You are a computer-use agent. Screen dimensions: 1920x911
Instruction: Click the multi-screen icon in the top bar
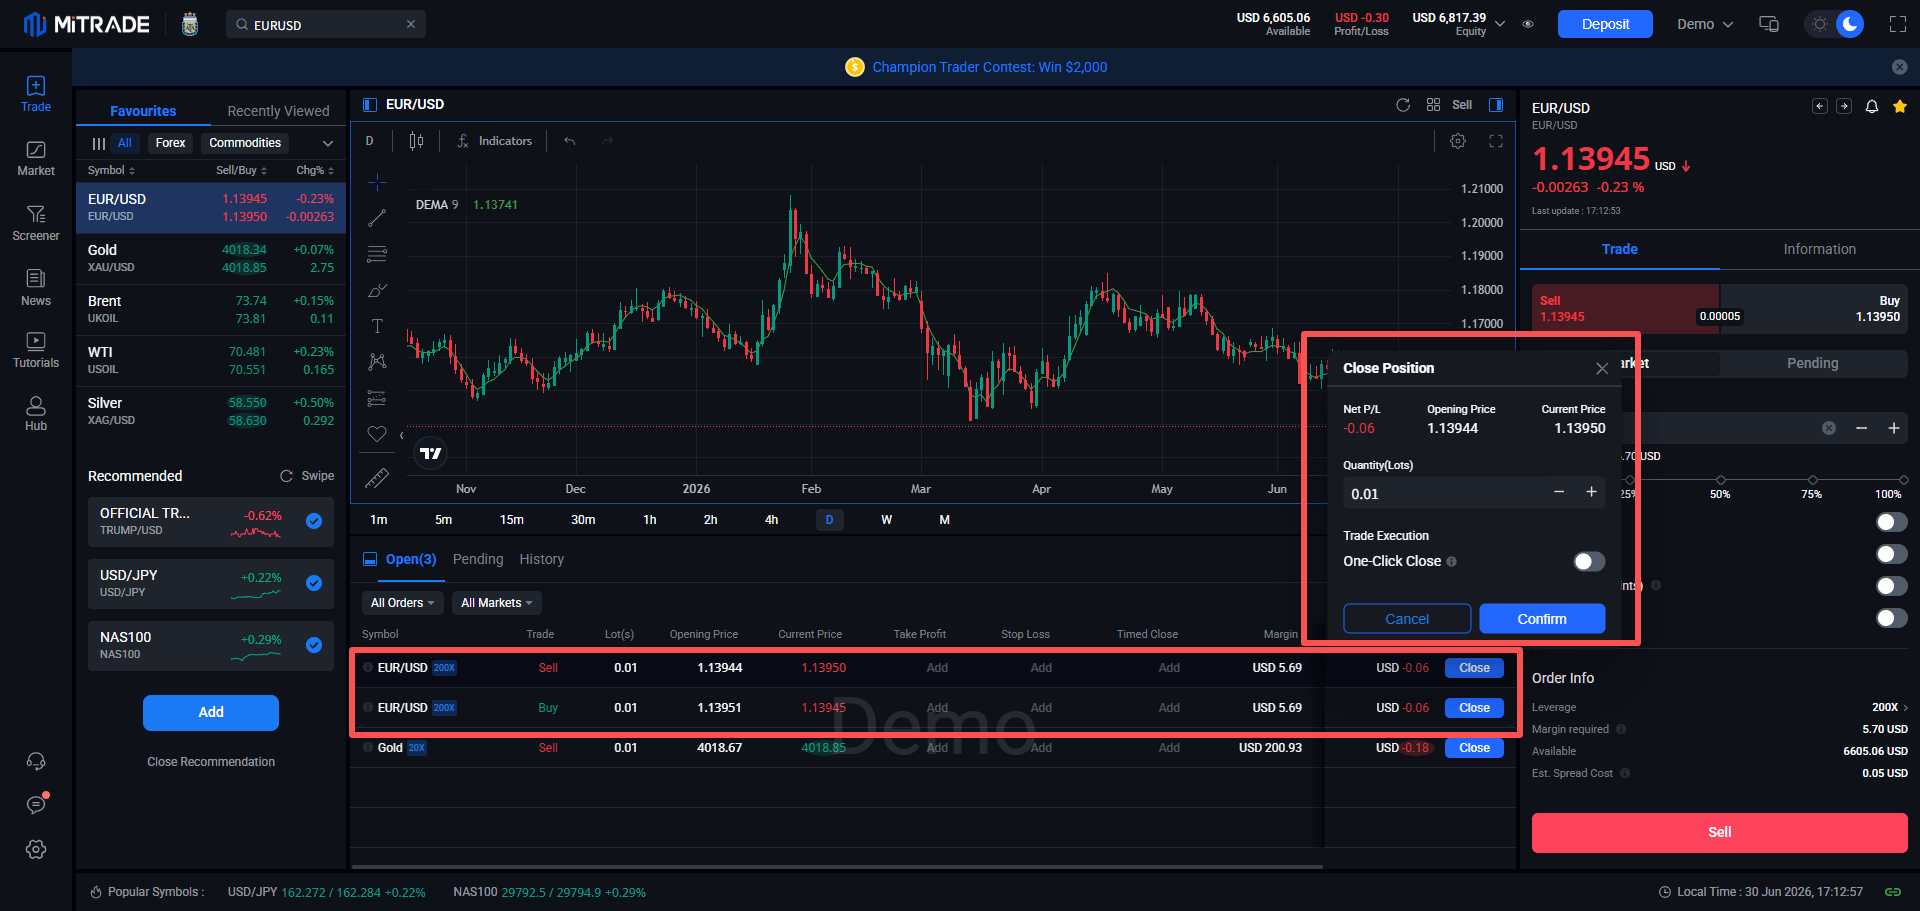coord(1769,24)
